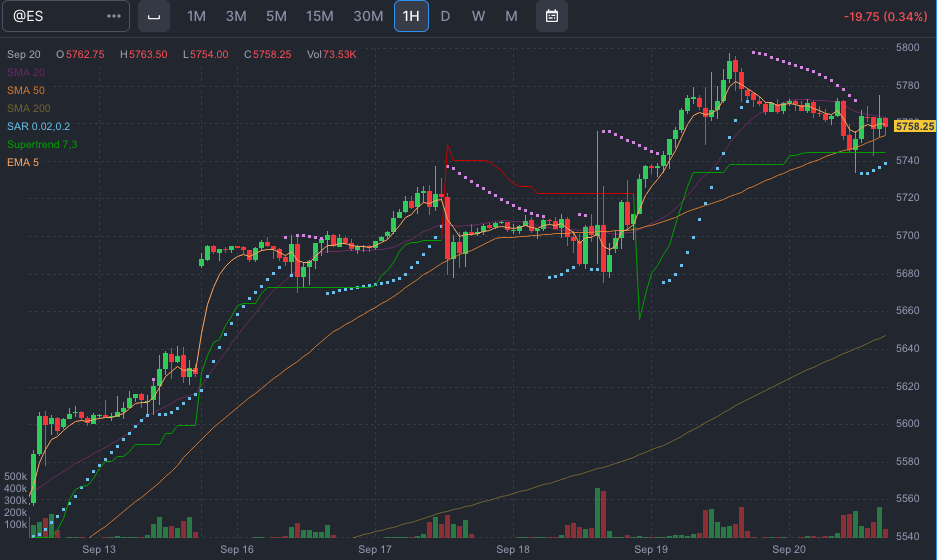Open the SAR 0.02,0.2 indicator label
This screenshot has width=937, height=560.
click(38, 126)
